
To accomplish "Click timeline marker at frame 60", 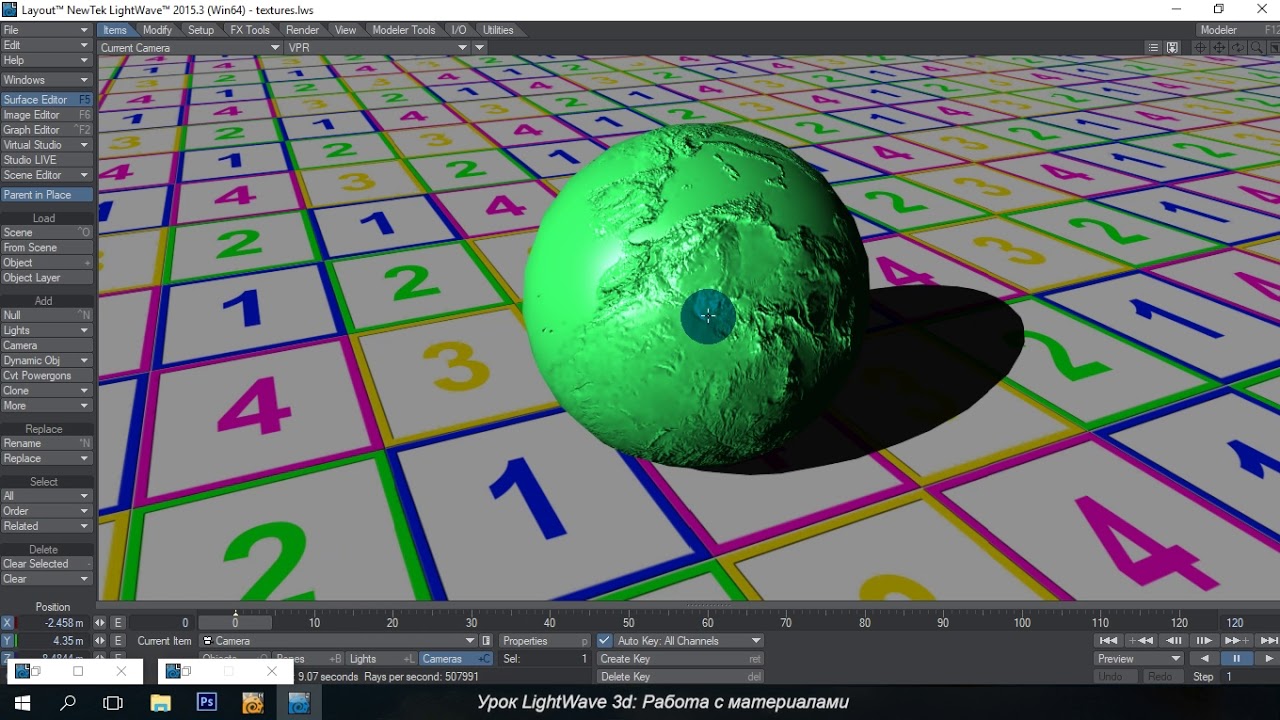I will (707, 623).
